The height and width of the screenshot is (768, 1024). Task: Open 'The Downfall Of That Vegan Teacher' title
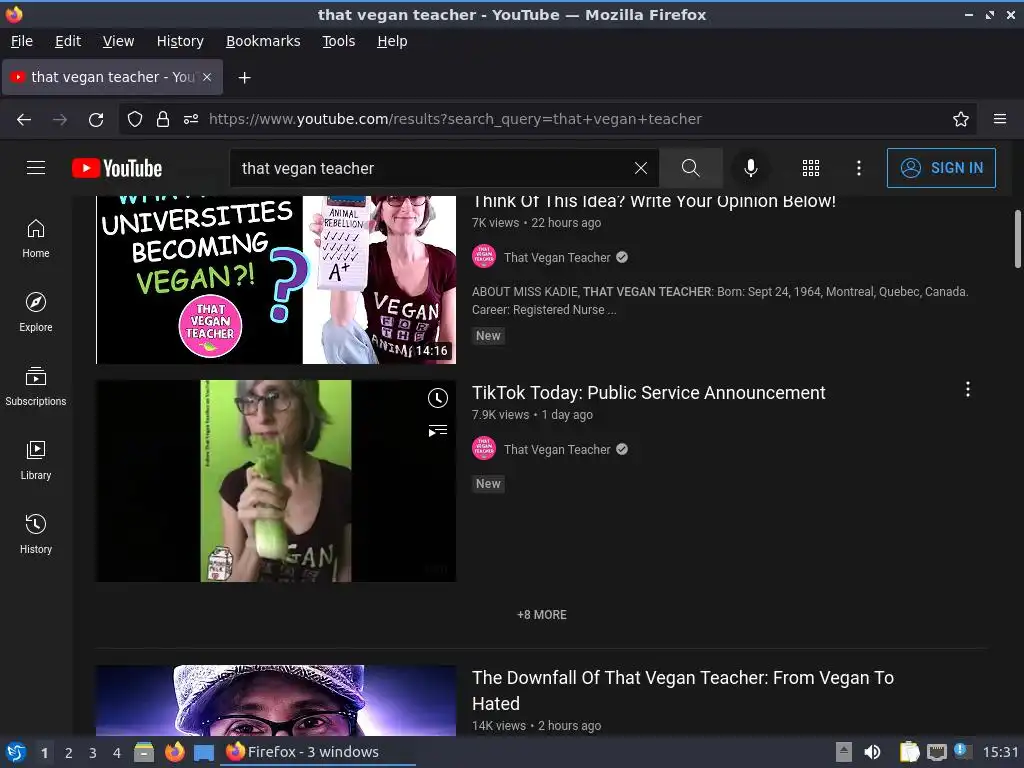pos(682,690)
